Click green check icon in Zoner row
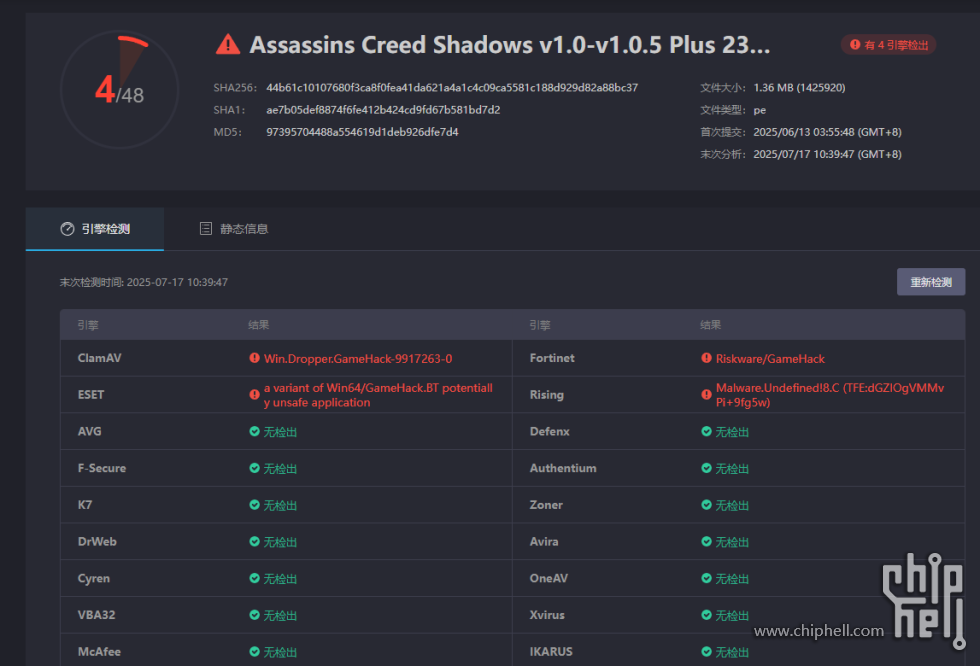The width and height of the screenshot is (980, 666). [706, 505]
